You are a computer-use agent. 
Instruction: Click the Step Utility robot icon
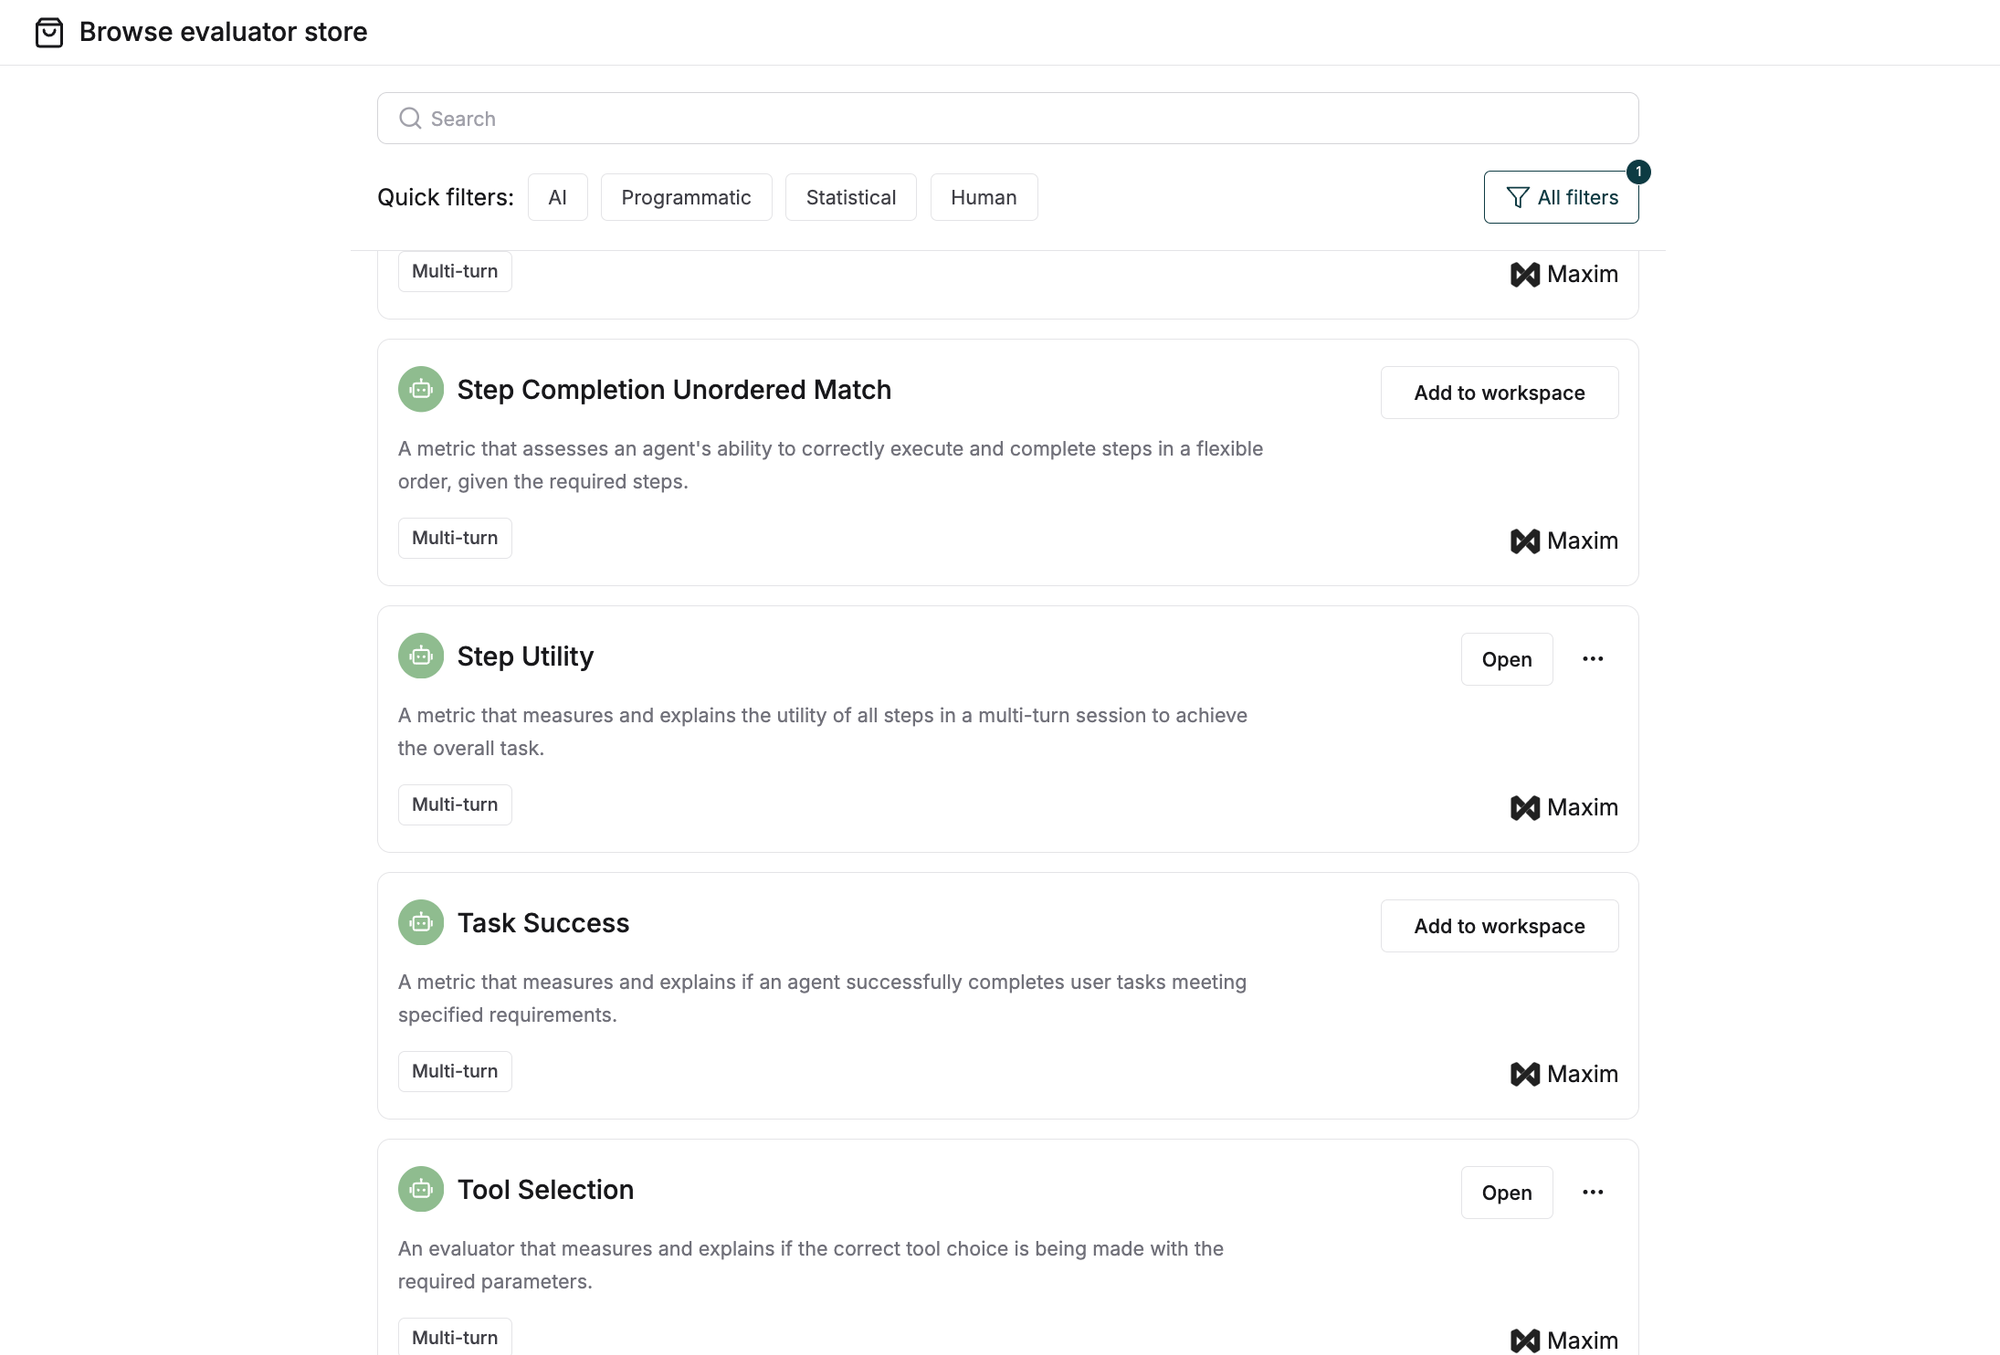click(420, 656)
